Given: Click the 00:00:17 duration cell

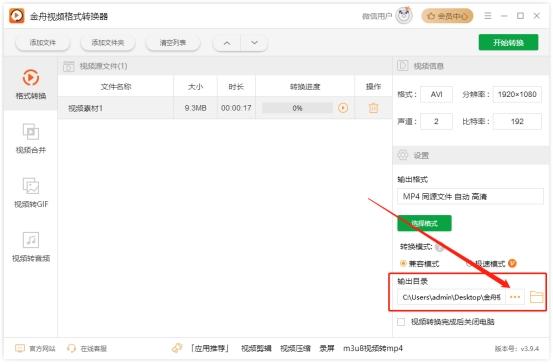Looking at the screenshot, I should click(x=236, y=108).
